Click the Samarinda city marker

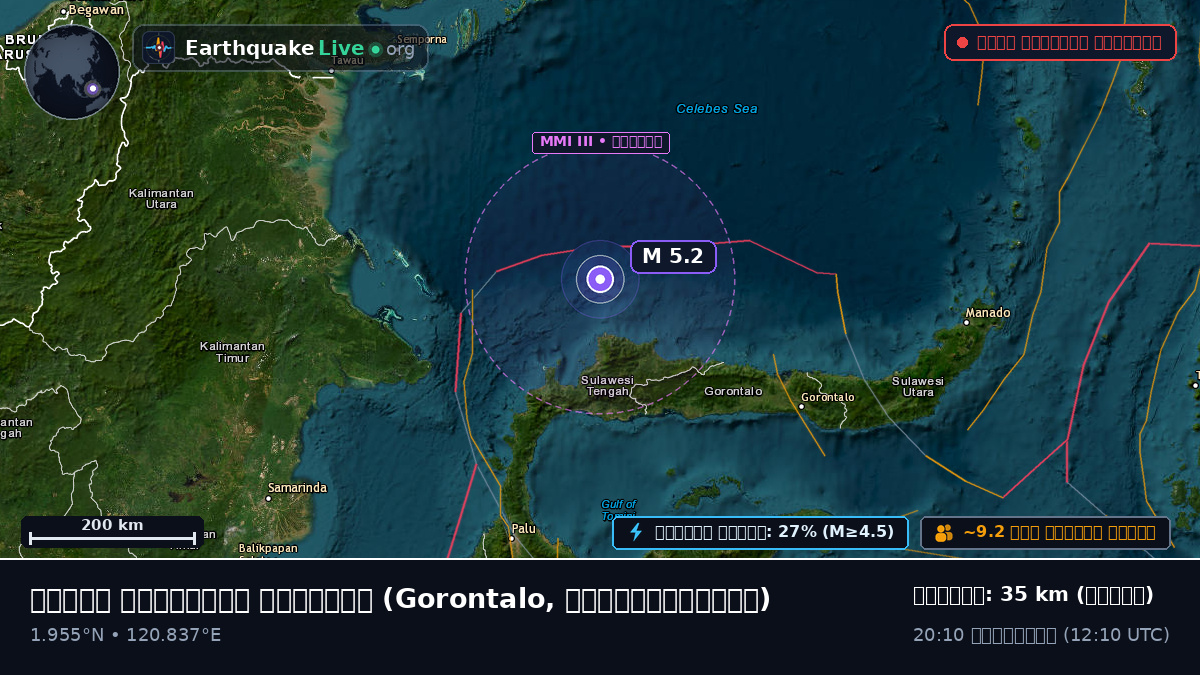click(x=269, y=498)
